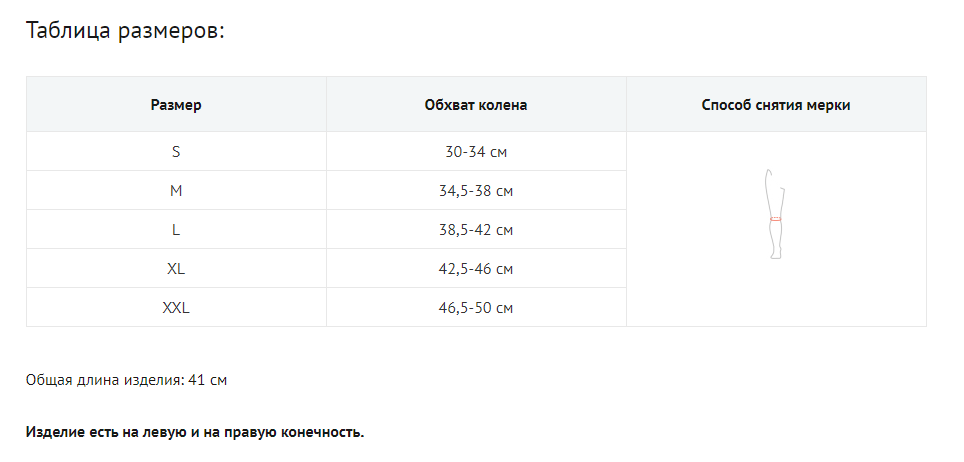964x462 pixels.
Task: Click the red knee band on diagram
Action: [775, 219]
